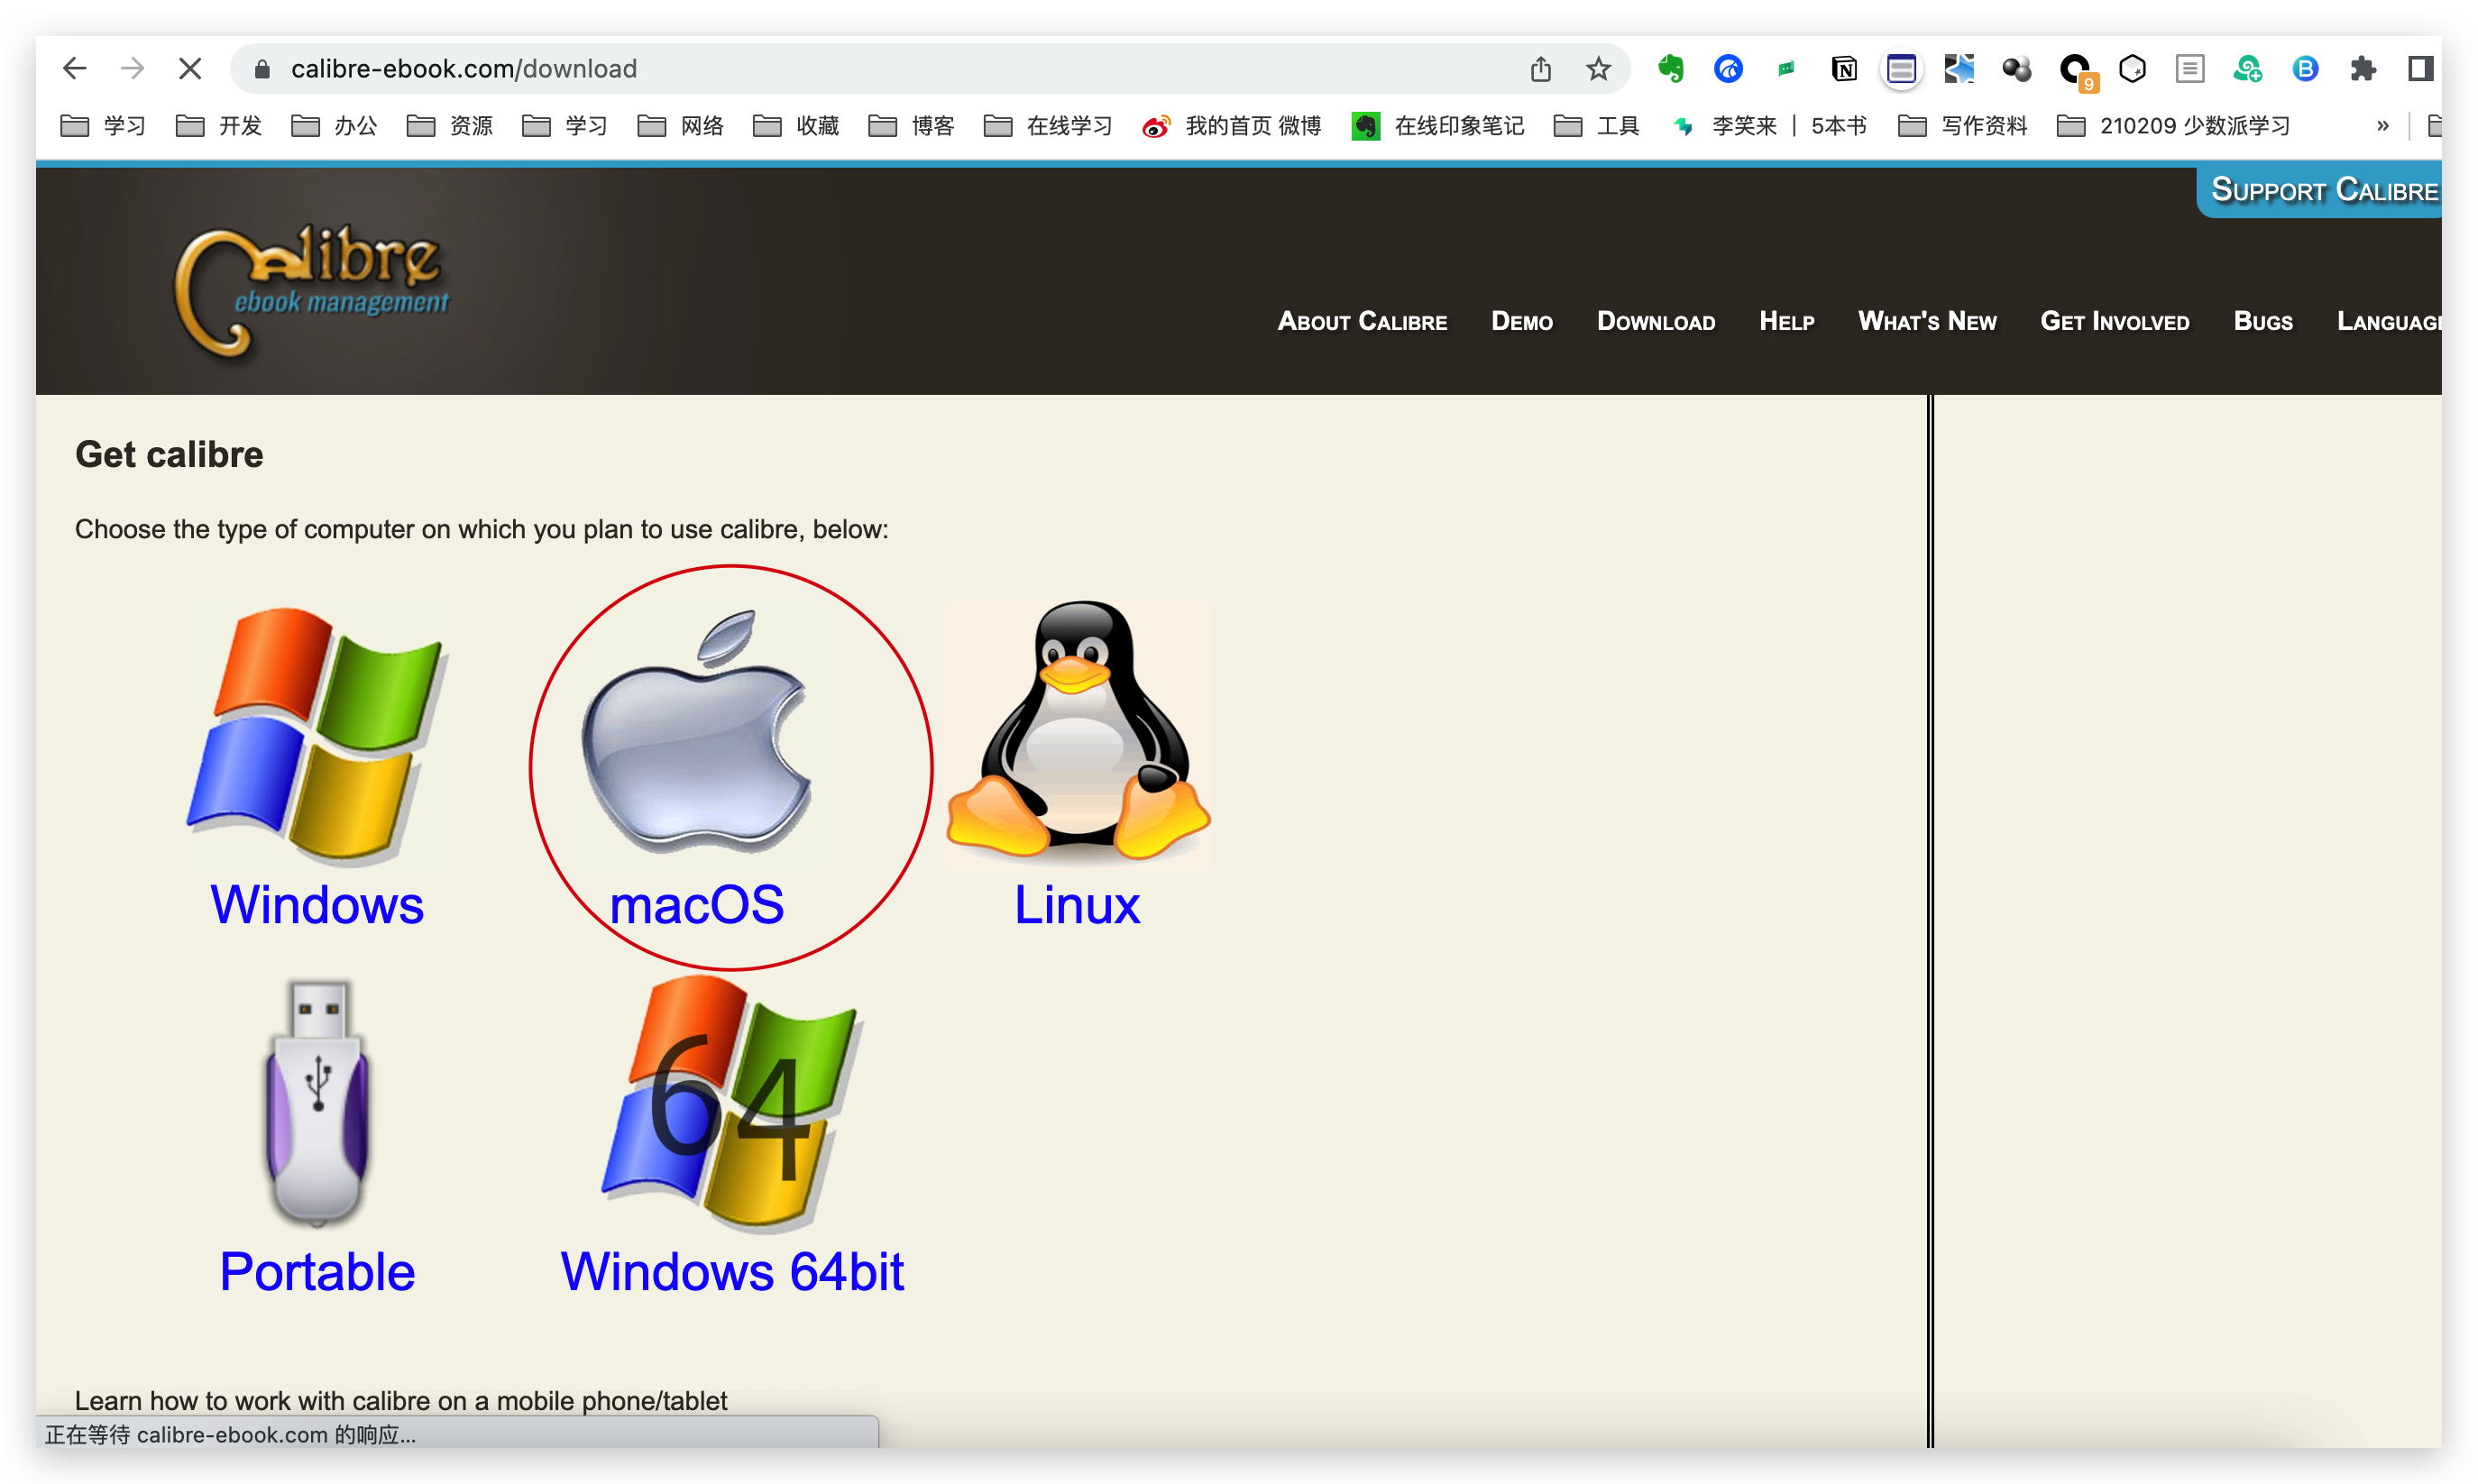Open the green cloud plus extension icon
This screenshot has width=2478, height=1484.
(x=2247, y=68)
